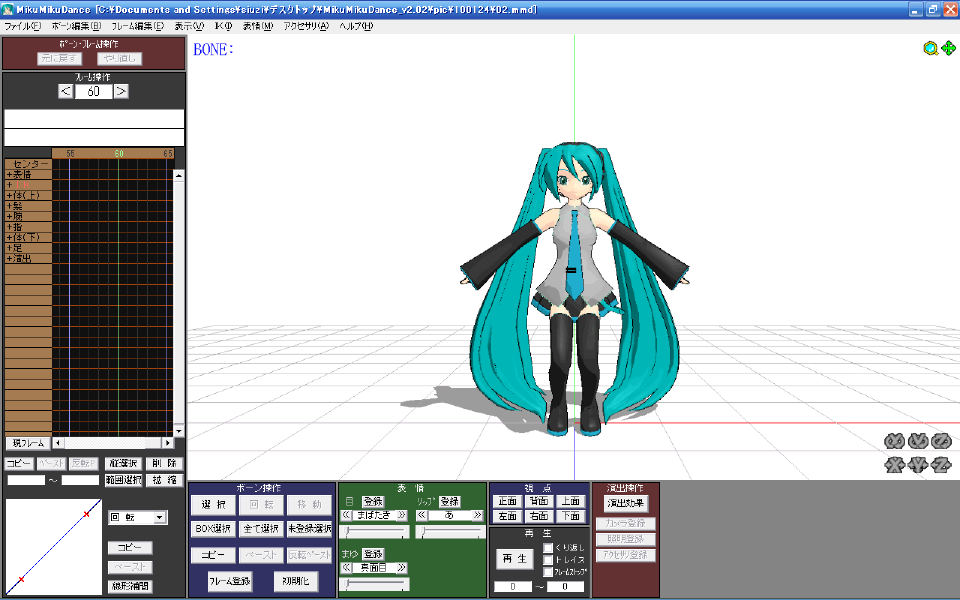Switch to 正面 front view

[x=508, y=501]
